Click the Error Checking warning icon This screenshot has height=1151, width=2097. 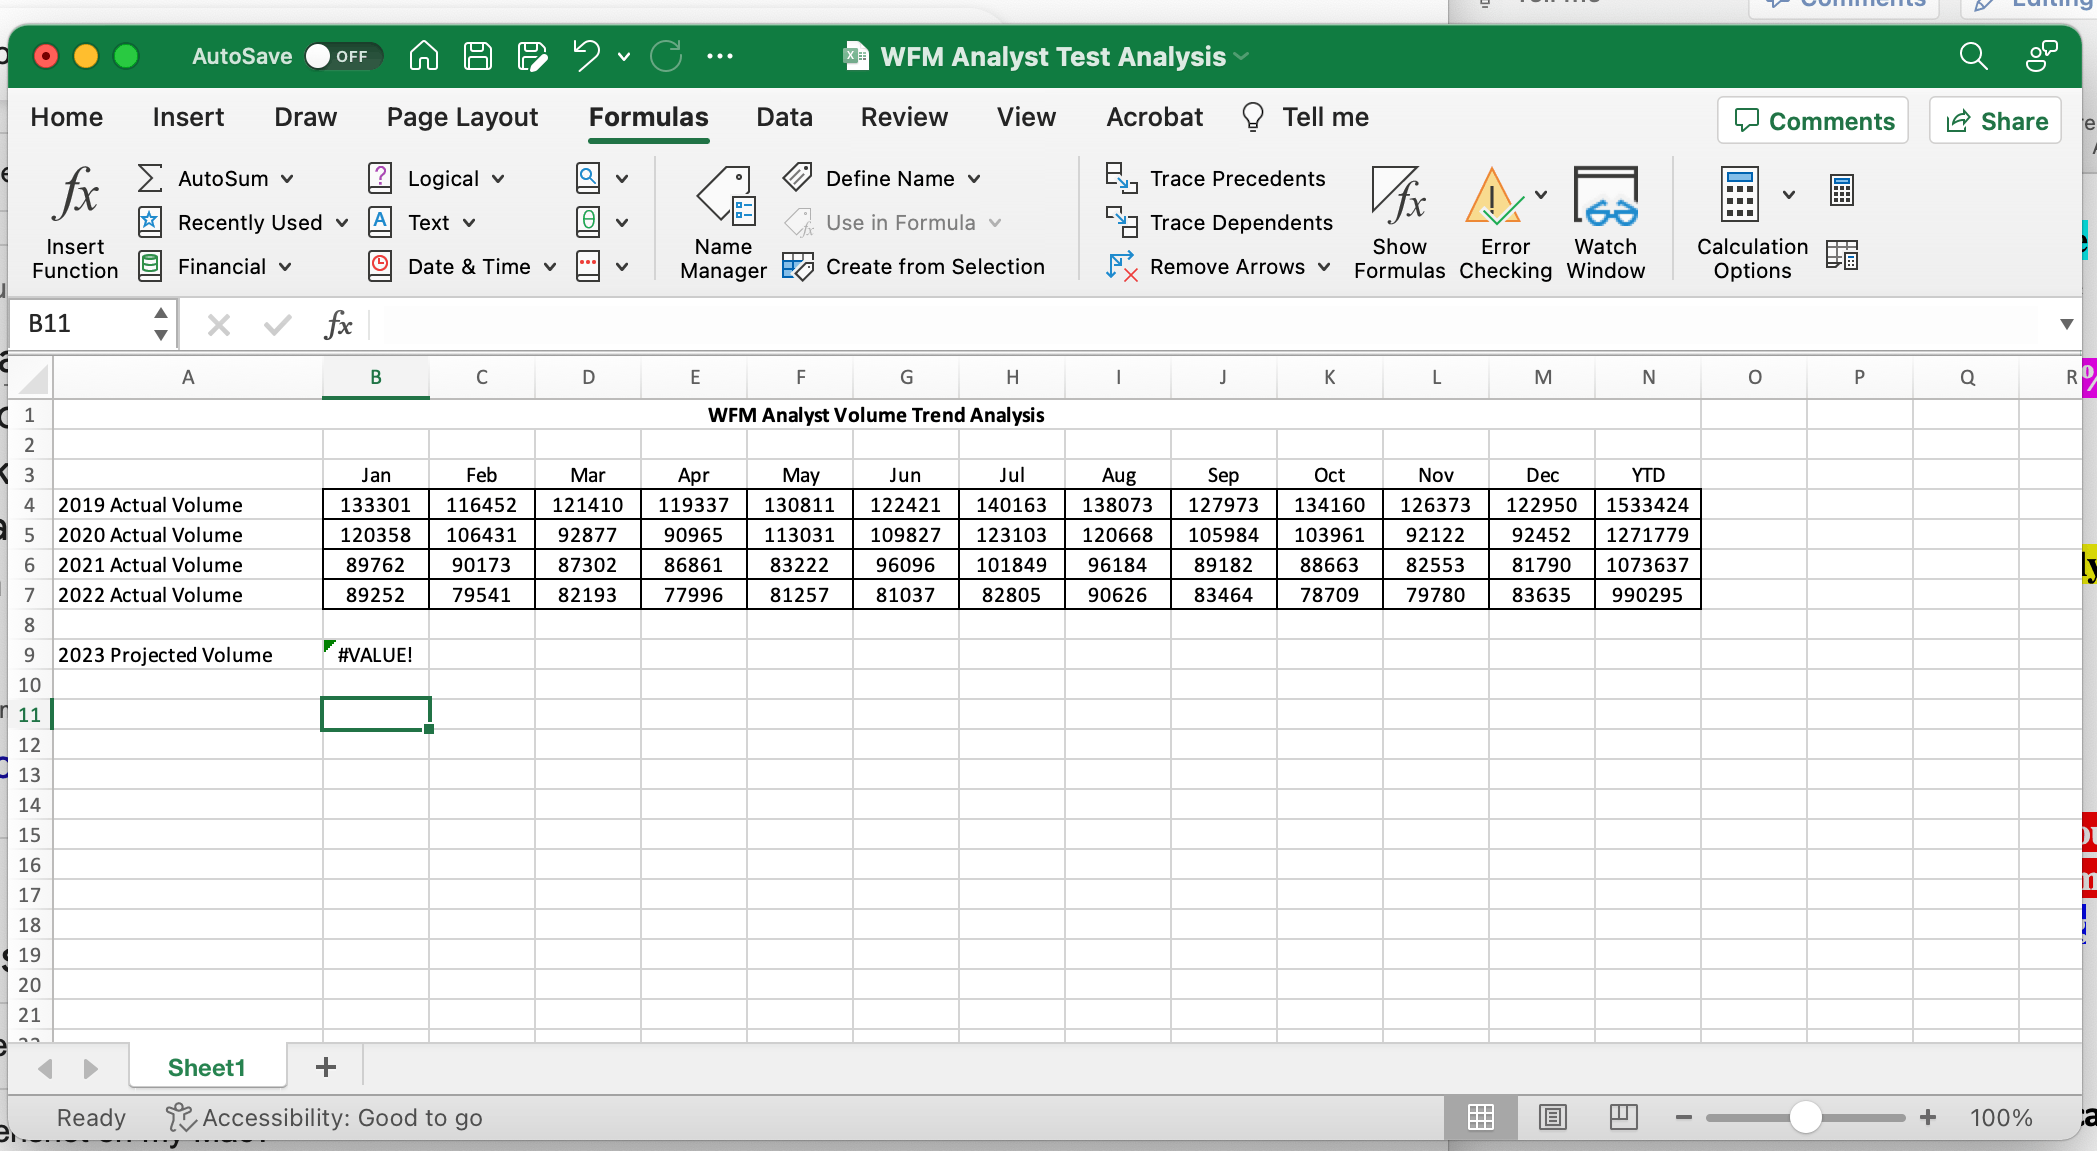[x=1493, y=197]
